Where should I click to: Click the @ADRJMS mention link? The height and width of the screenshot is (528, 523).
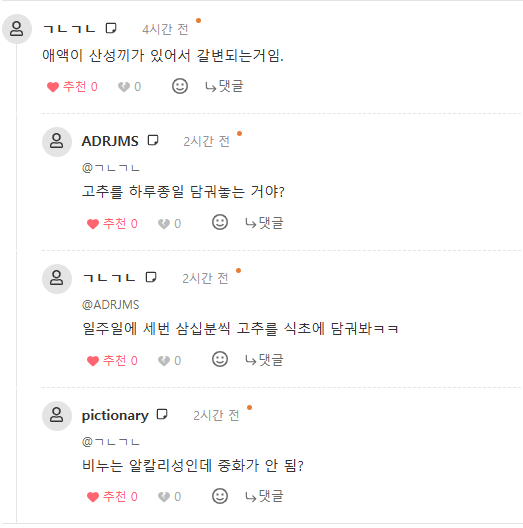pos(110,305)
